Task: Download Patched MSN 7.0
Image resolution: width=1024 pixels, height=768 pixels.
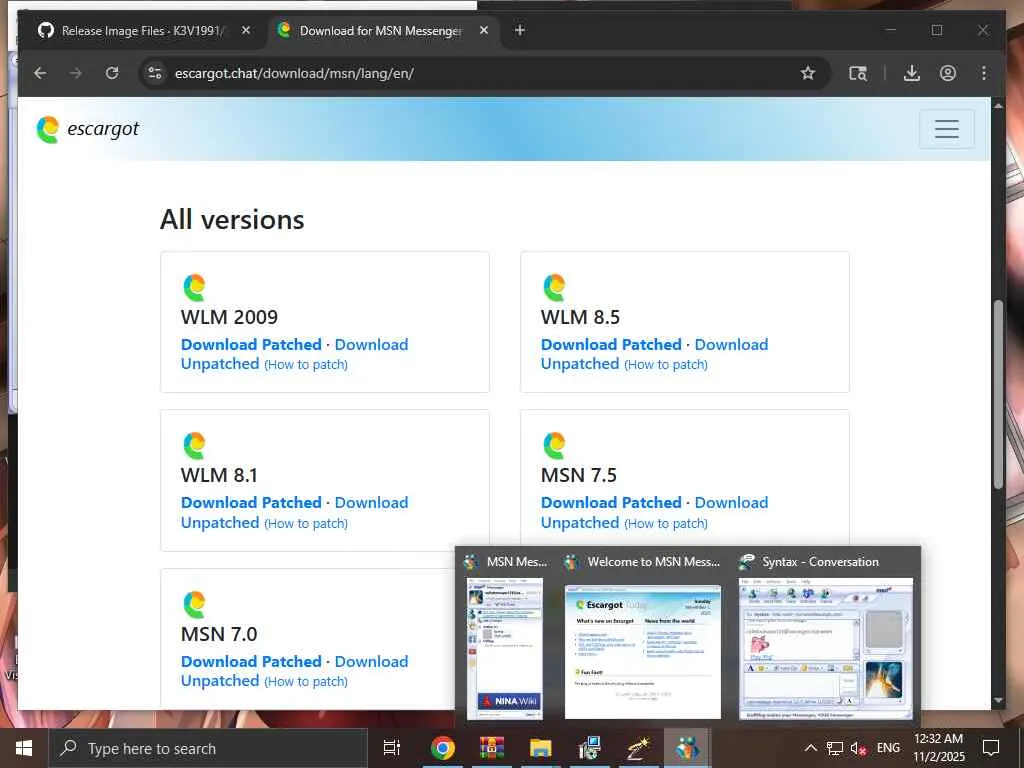Action: 251,662
